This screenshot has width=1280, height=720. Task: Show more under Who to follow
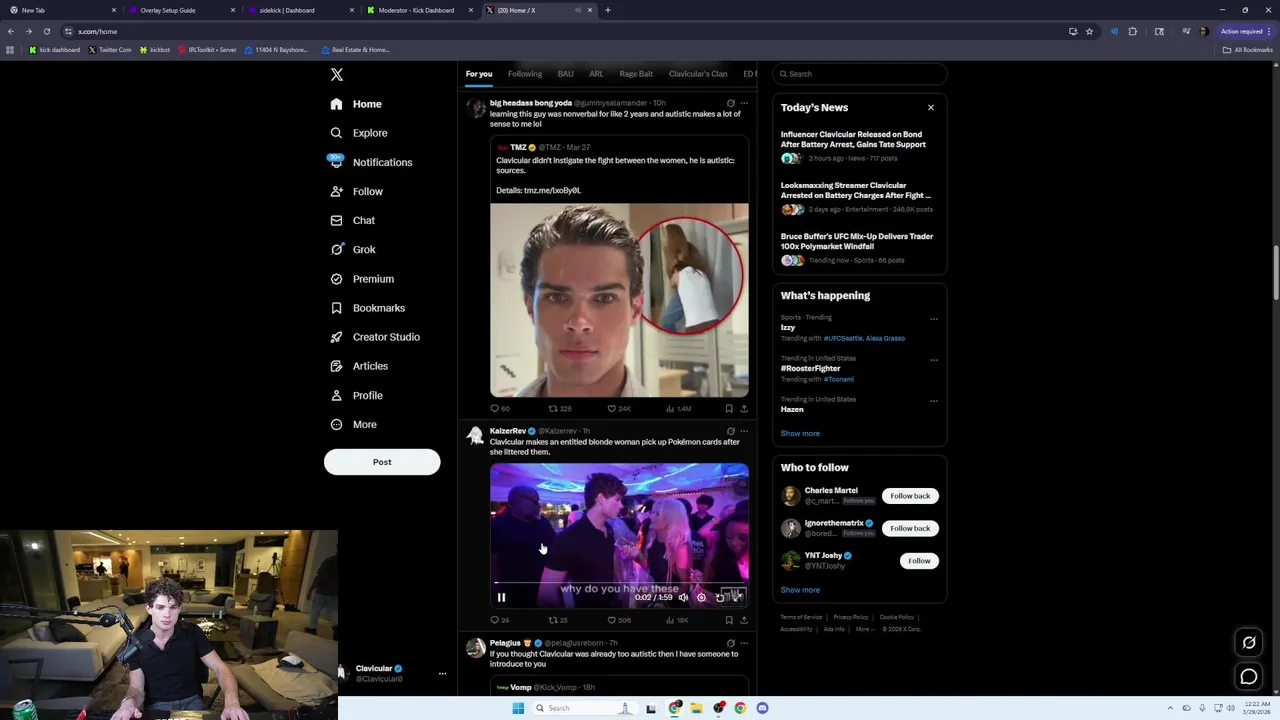(x=800, y=590)
